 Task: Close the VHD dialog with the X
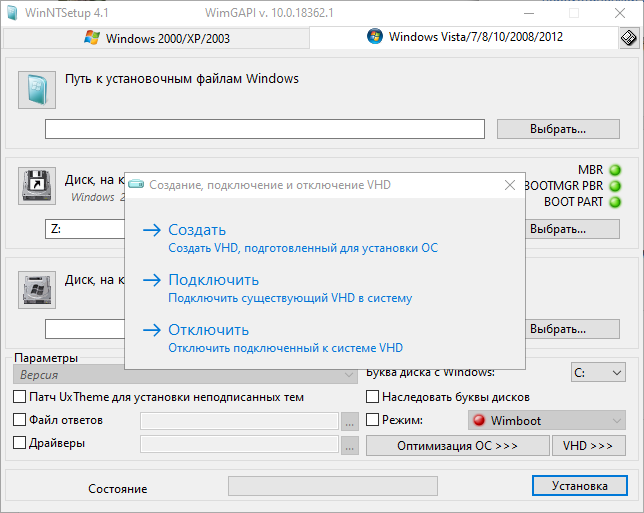point(510,185)
